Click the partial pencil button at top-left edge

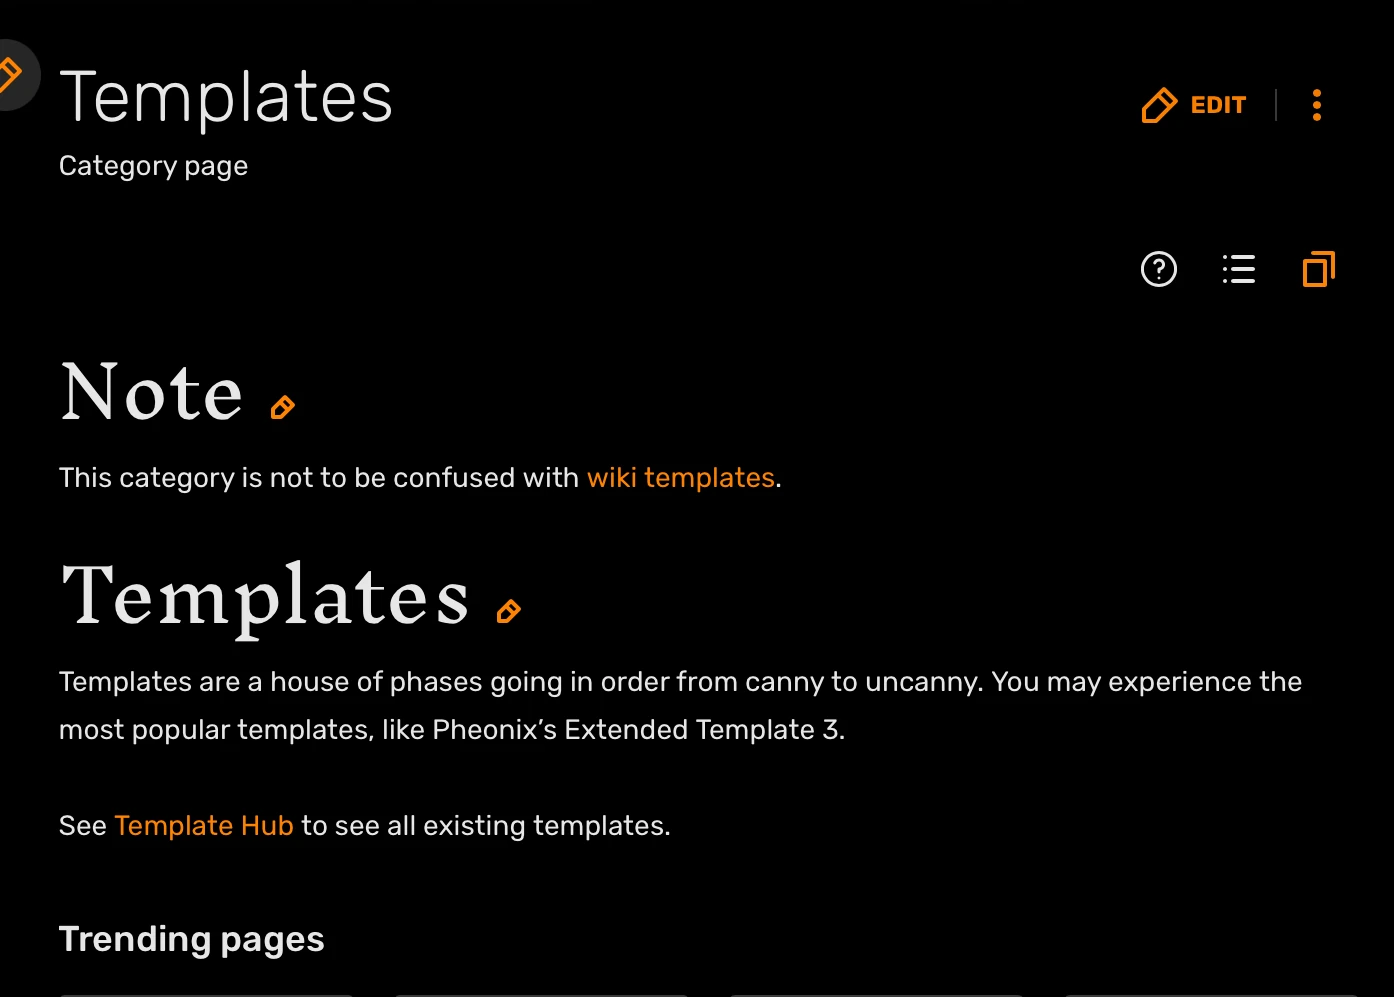pos(12,74)
